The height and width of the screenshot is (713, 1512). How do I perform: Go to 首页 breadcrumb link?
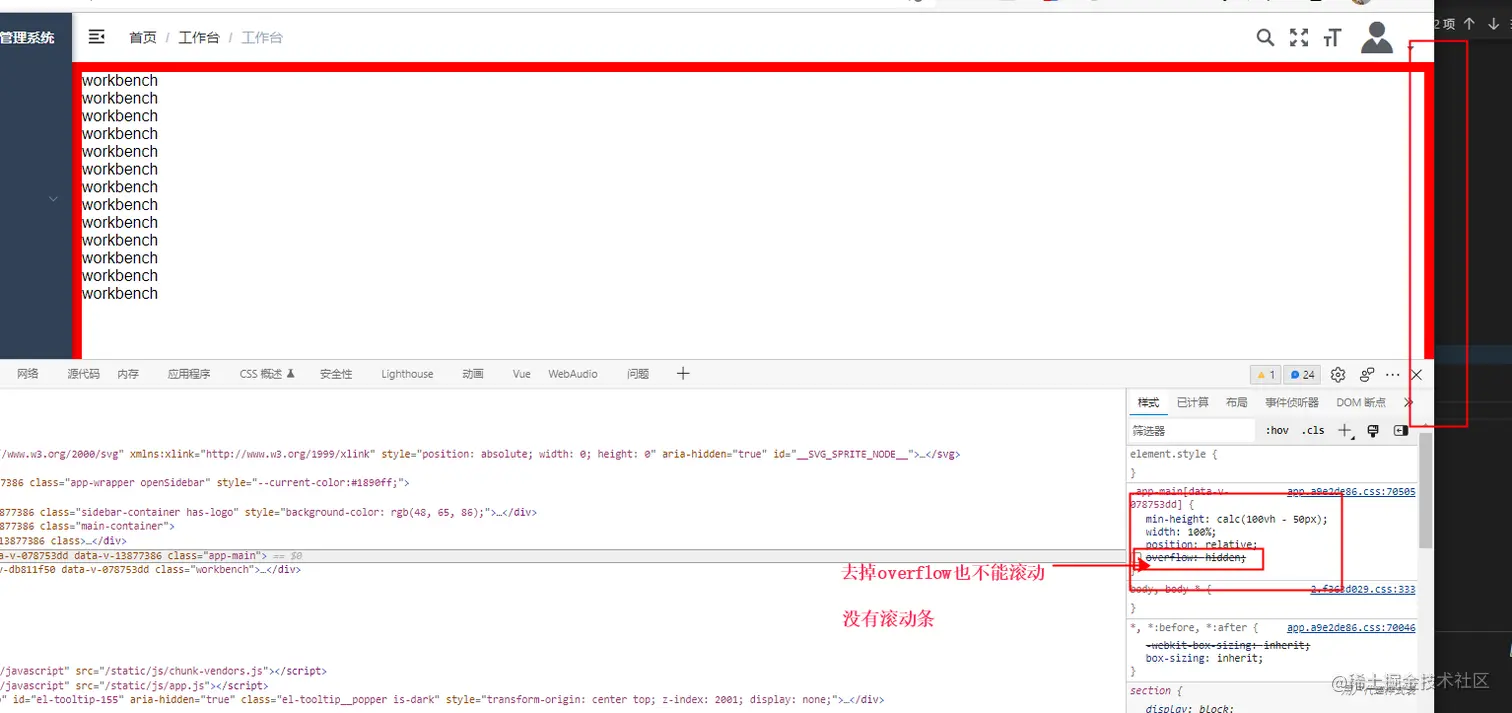click(143, 38)
